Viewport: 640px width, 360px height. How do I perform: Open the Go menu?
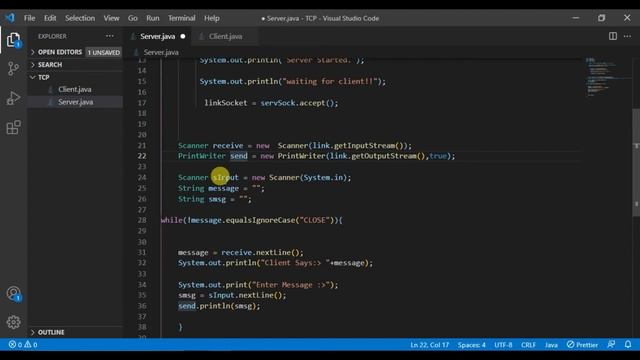pyautogui.click(x=133, y=18)
